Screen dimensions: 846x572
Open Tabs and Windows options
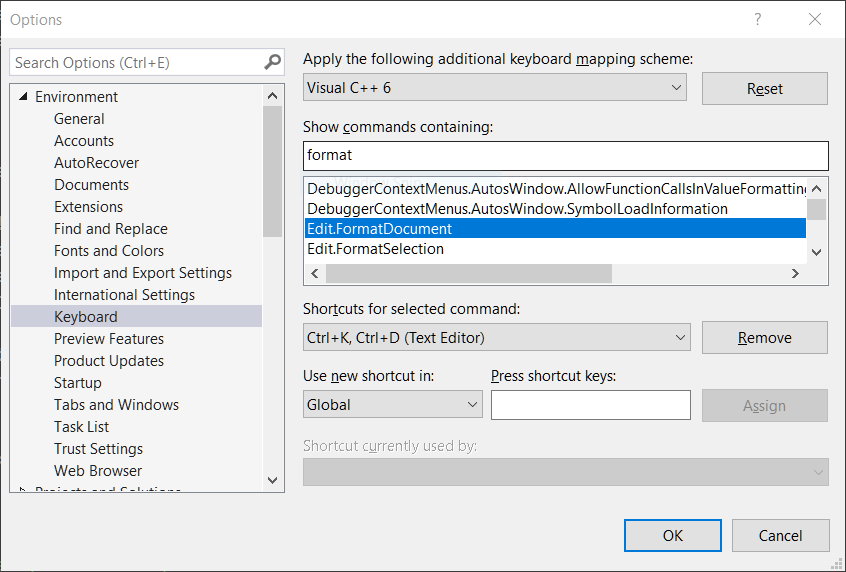(117, 405)
